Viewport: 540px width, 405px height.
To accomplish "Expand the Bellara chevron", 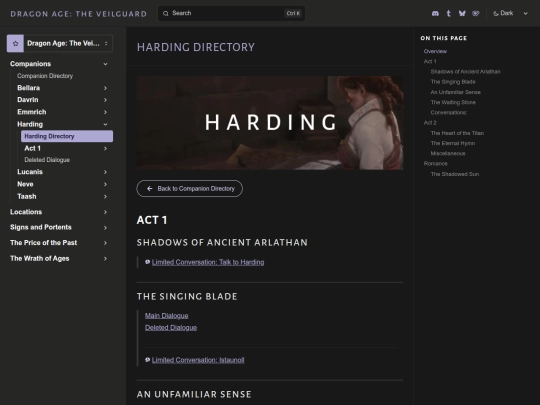I will pos(105,88).
